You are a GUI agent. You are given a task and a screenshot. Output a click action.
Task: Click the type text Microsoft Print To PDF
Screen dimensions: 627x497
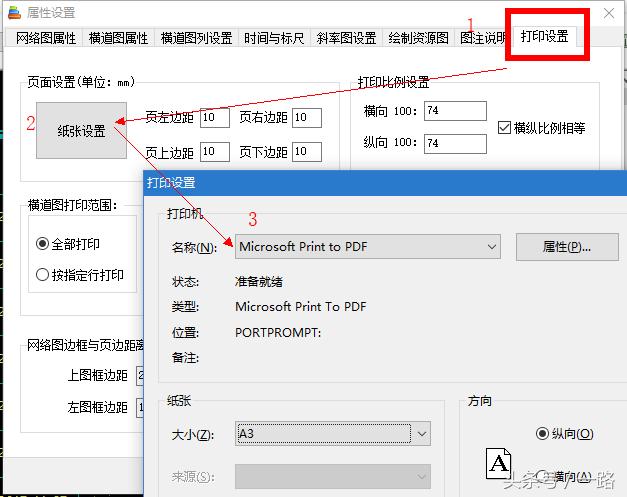(x=301, y=307)
